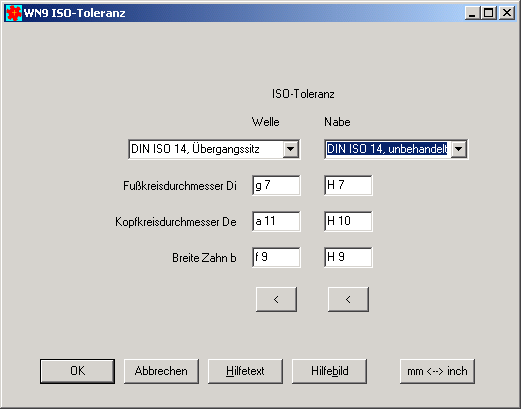
Task: Confirm the dialog with OK
Action: point(77,371)
